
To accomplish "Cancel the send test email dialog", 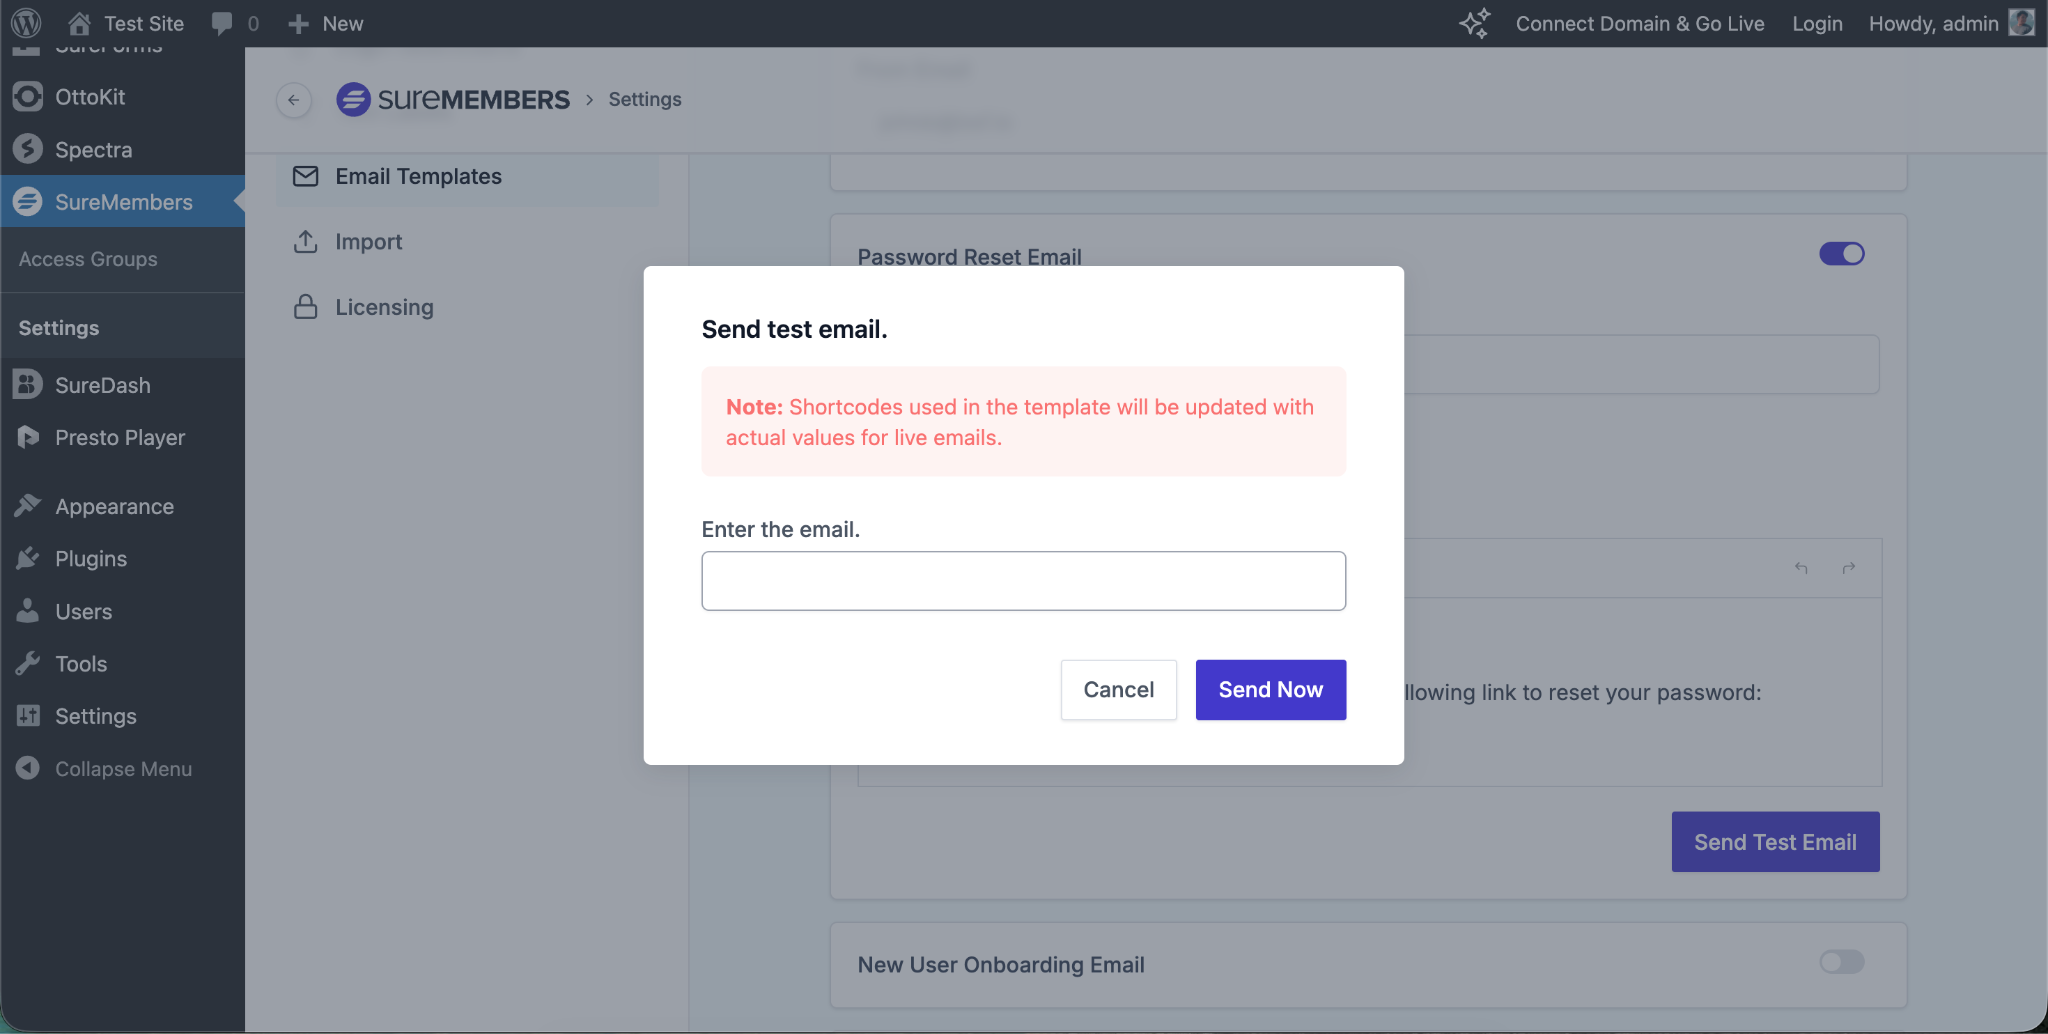I will 1118,690.
